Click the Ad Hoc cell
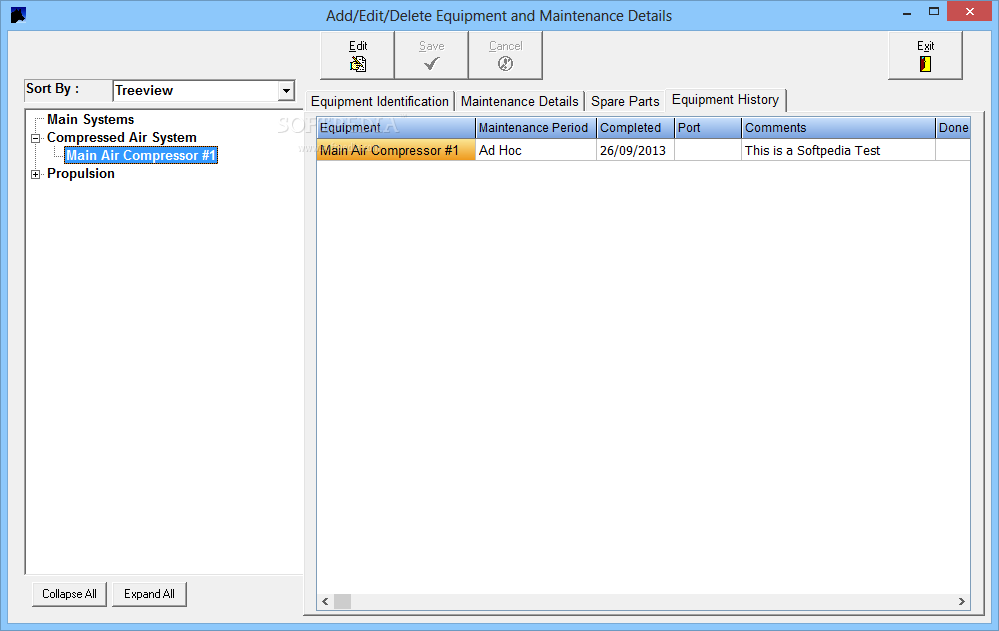The height and width of the screenshot is (631, 999). pos(536,150)
